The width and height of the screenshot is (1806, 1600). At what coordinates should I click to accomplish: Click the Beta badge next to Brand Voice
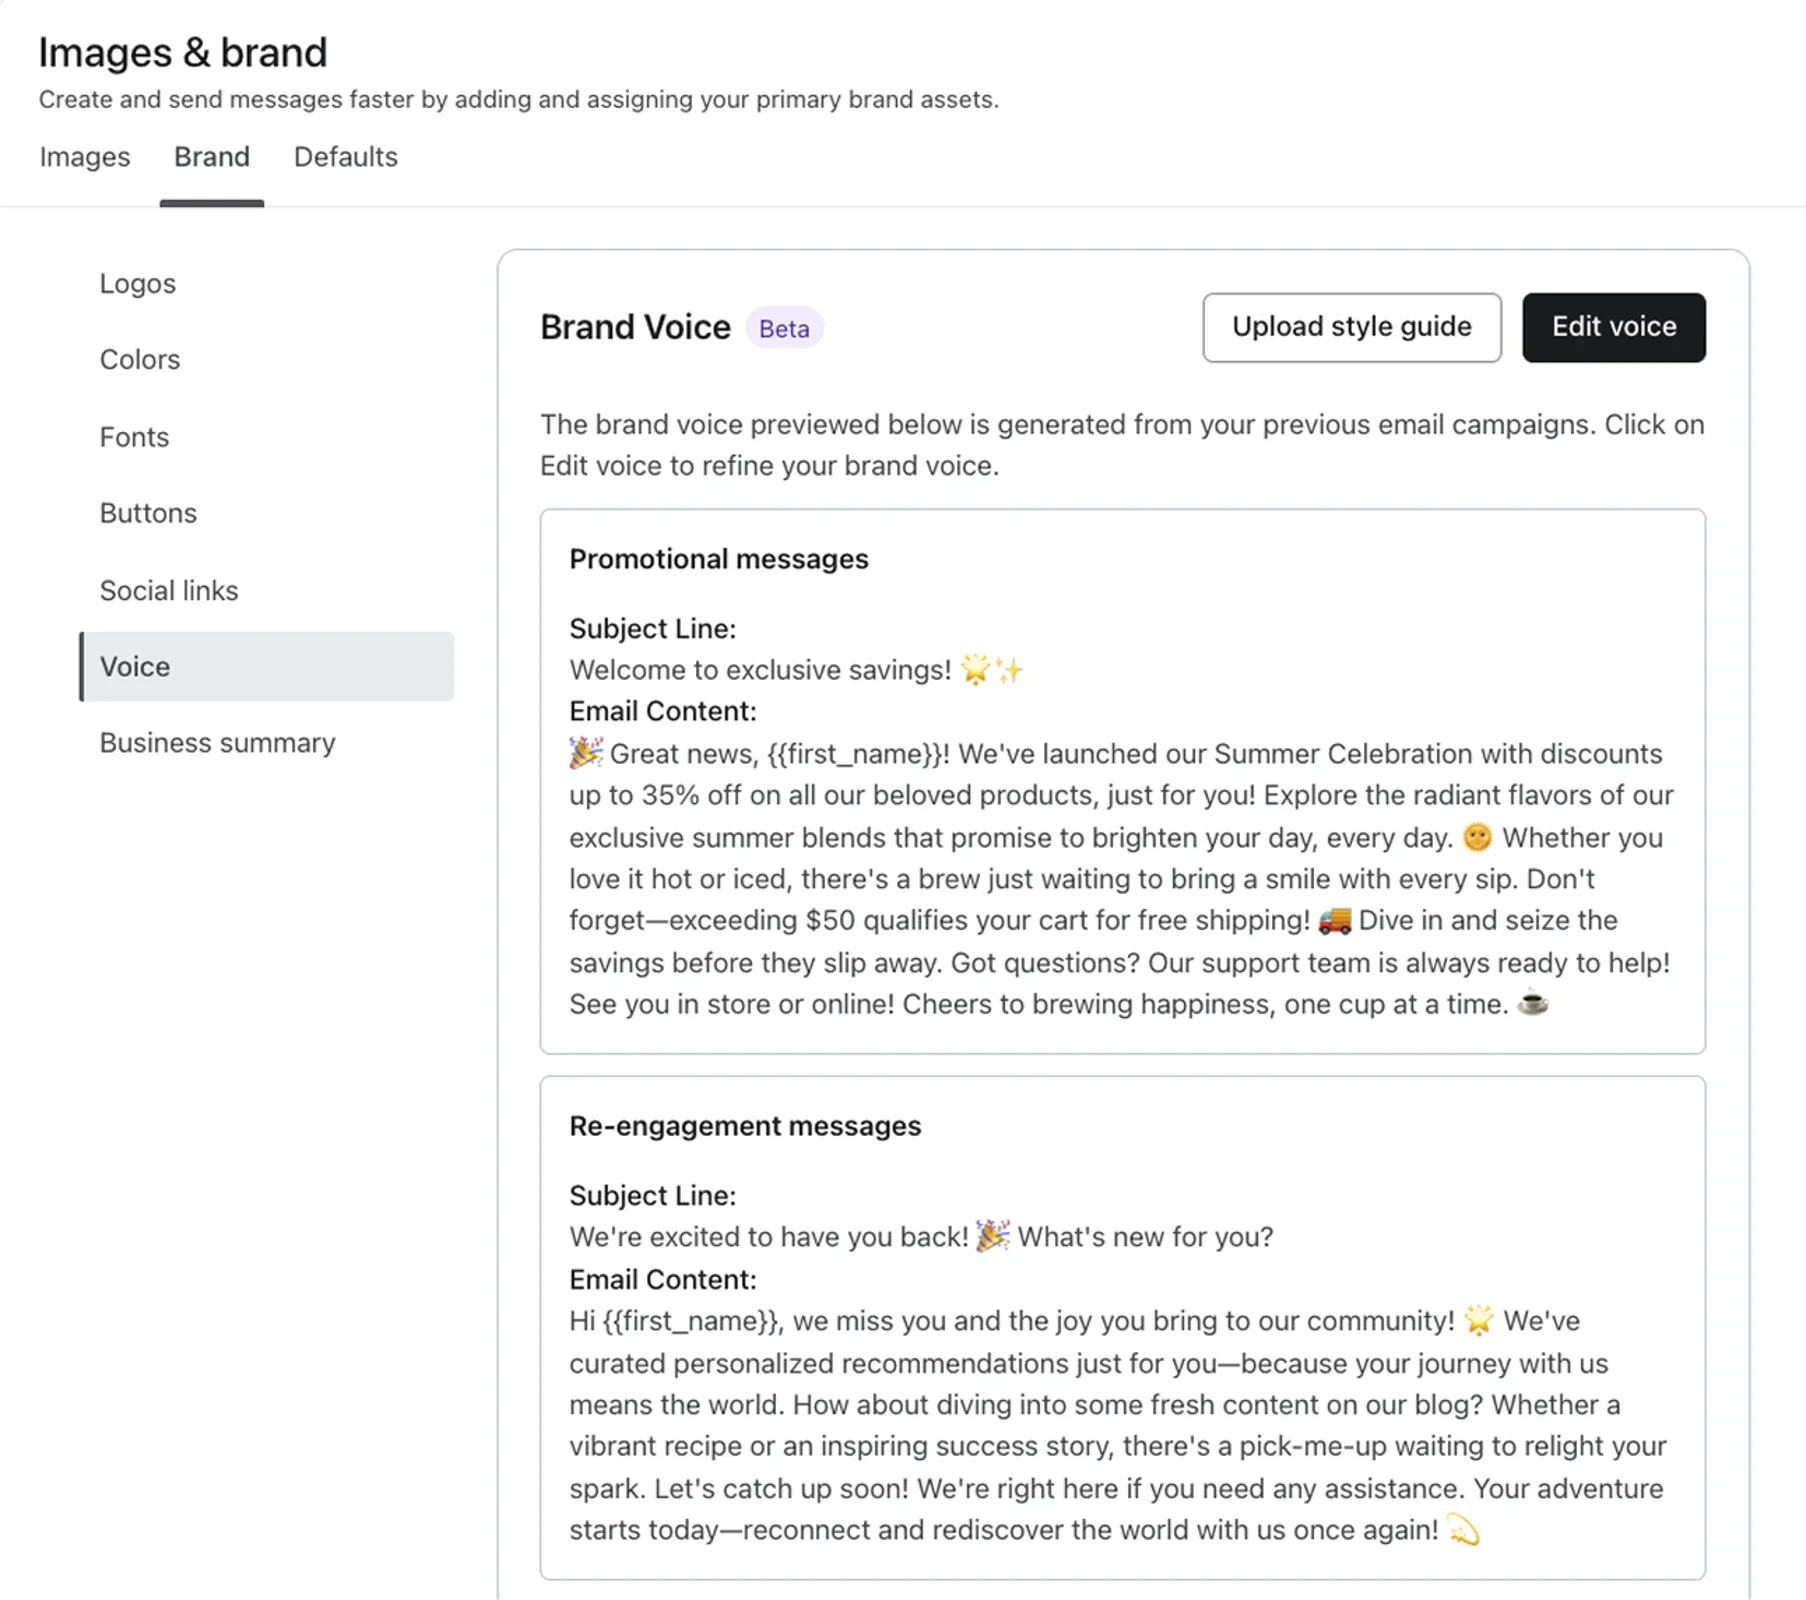pyautogui.click(x=784, y=328)
